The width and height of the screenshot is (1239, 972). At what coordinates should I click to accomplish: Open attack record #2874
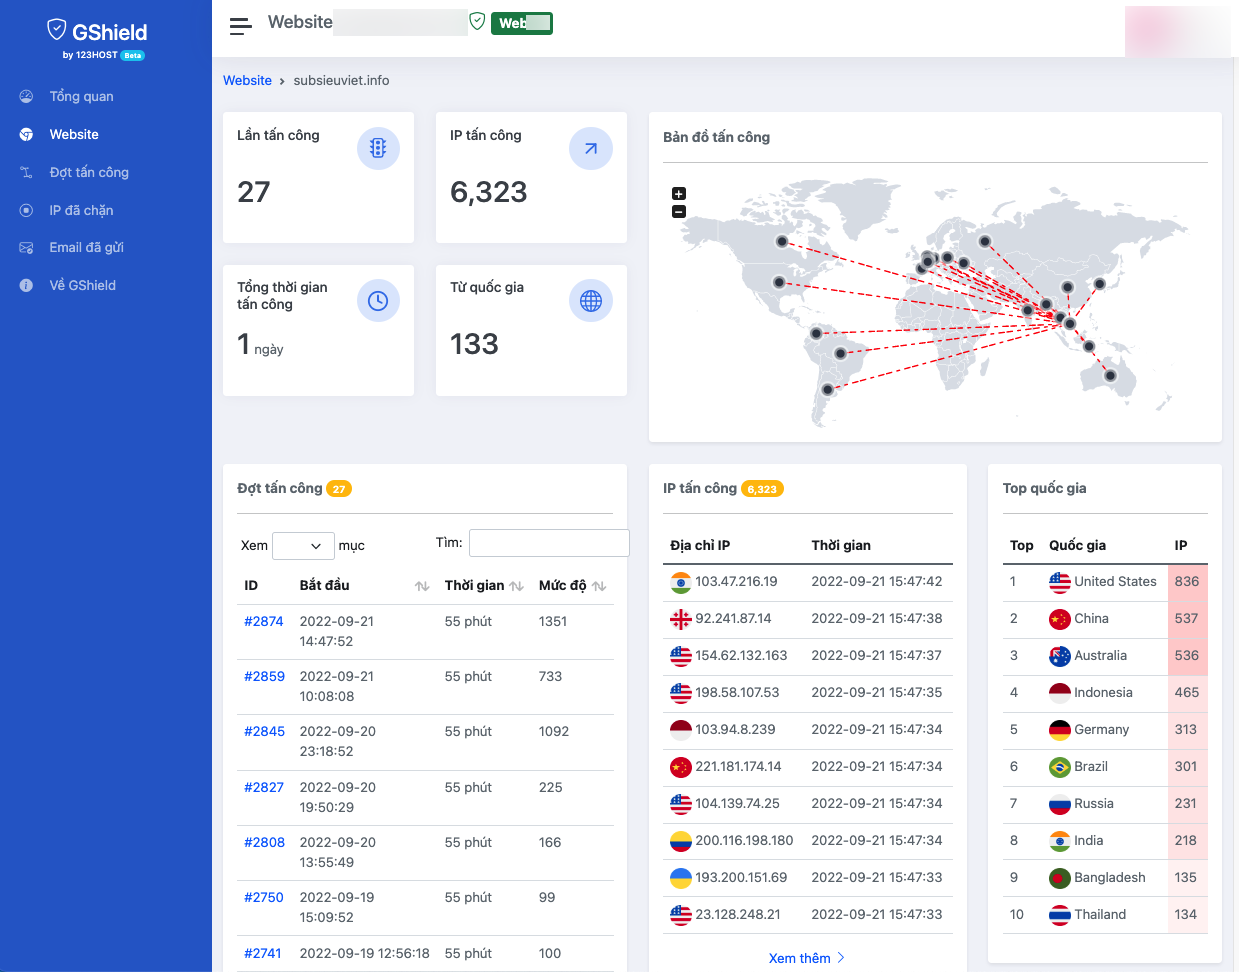tap(264, 621)
